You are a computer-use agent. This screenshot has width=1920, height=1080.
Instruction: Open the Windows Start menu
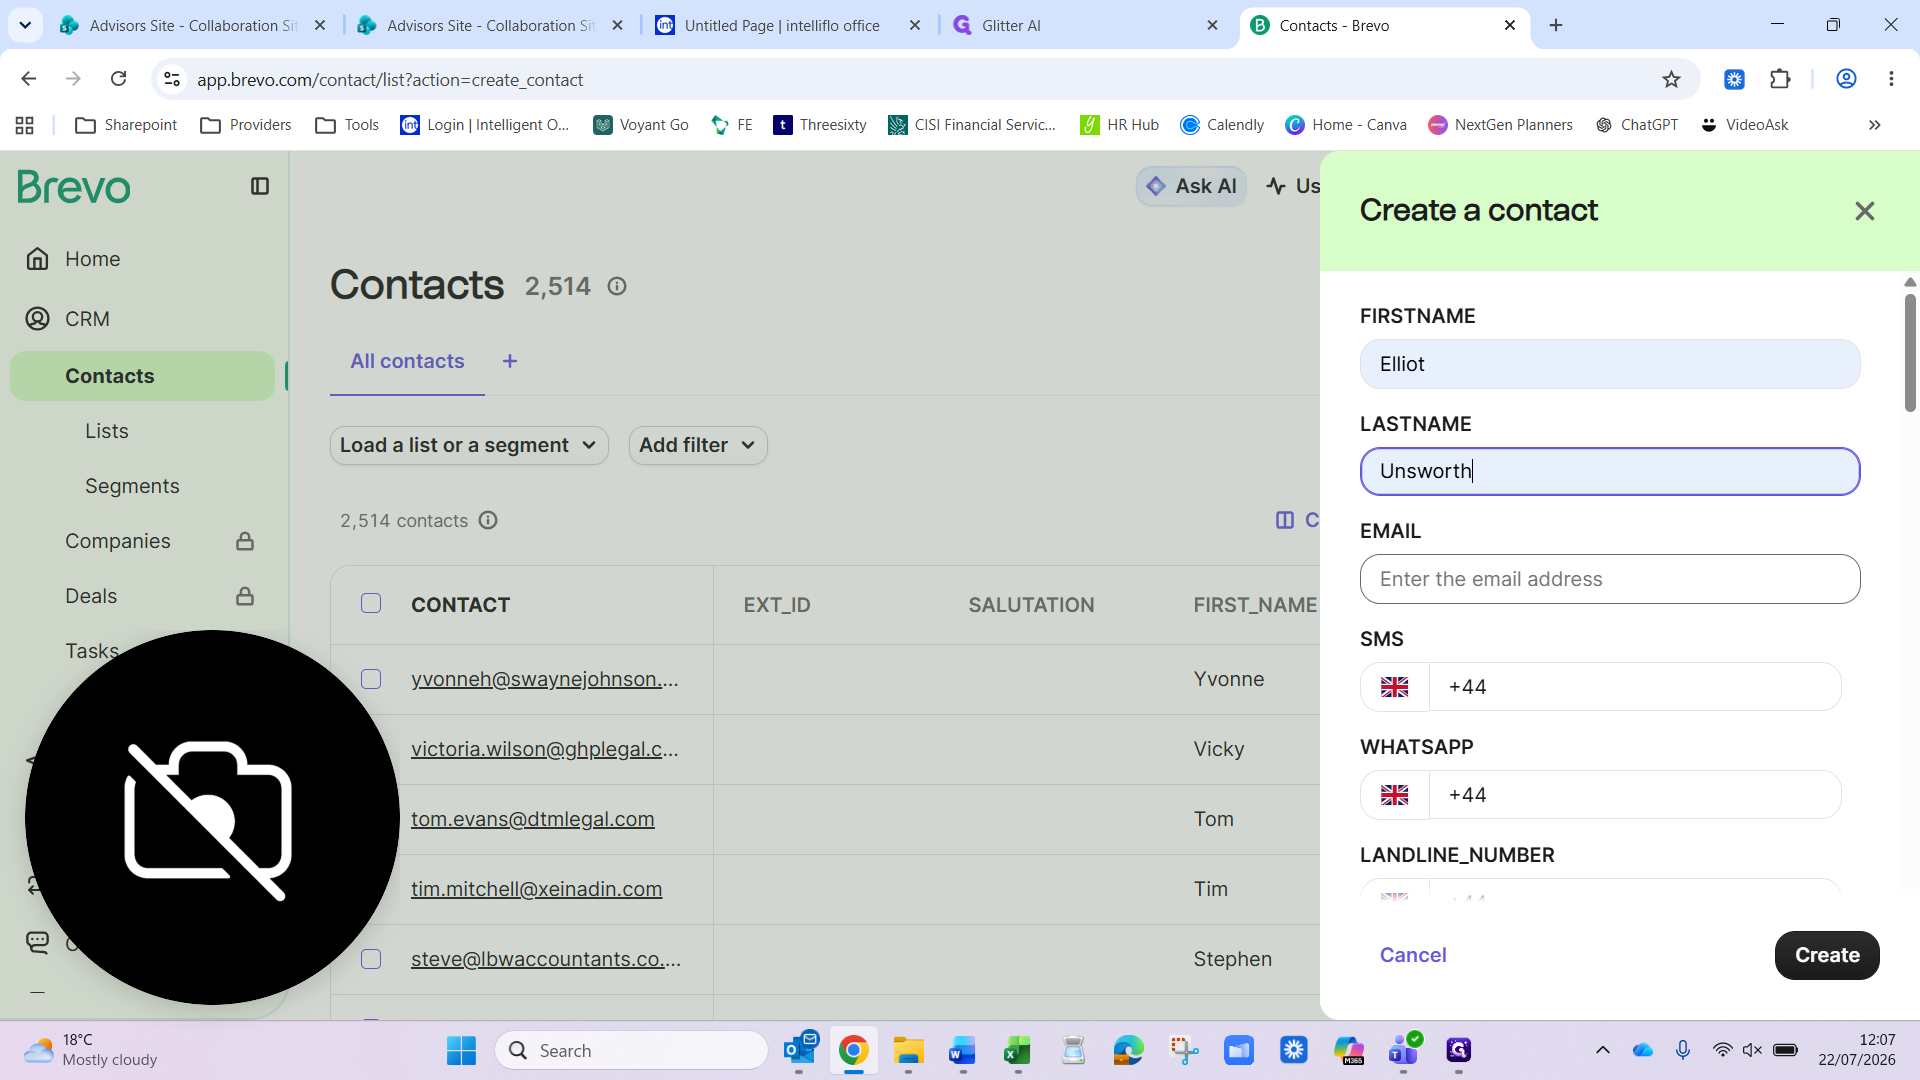pyautogui.click(x=461, y=1050)
